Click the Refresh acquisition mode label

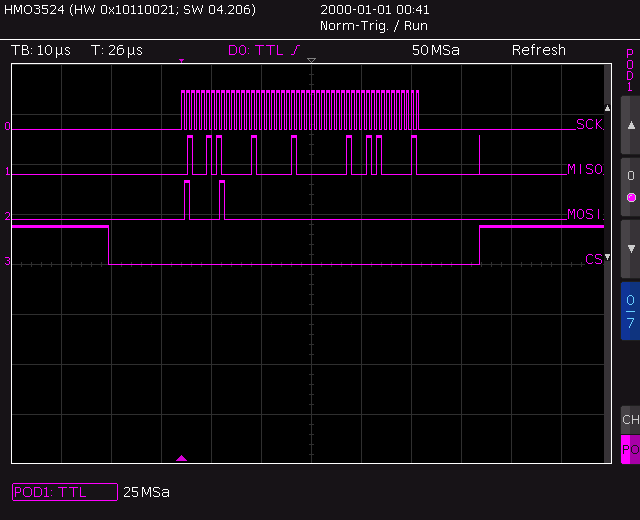point(539,50)
